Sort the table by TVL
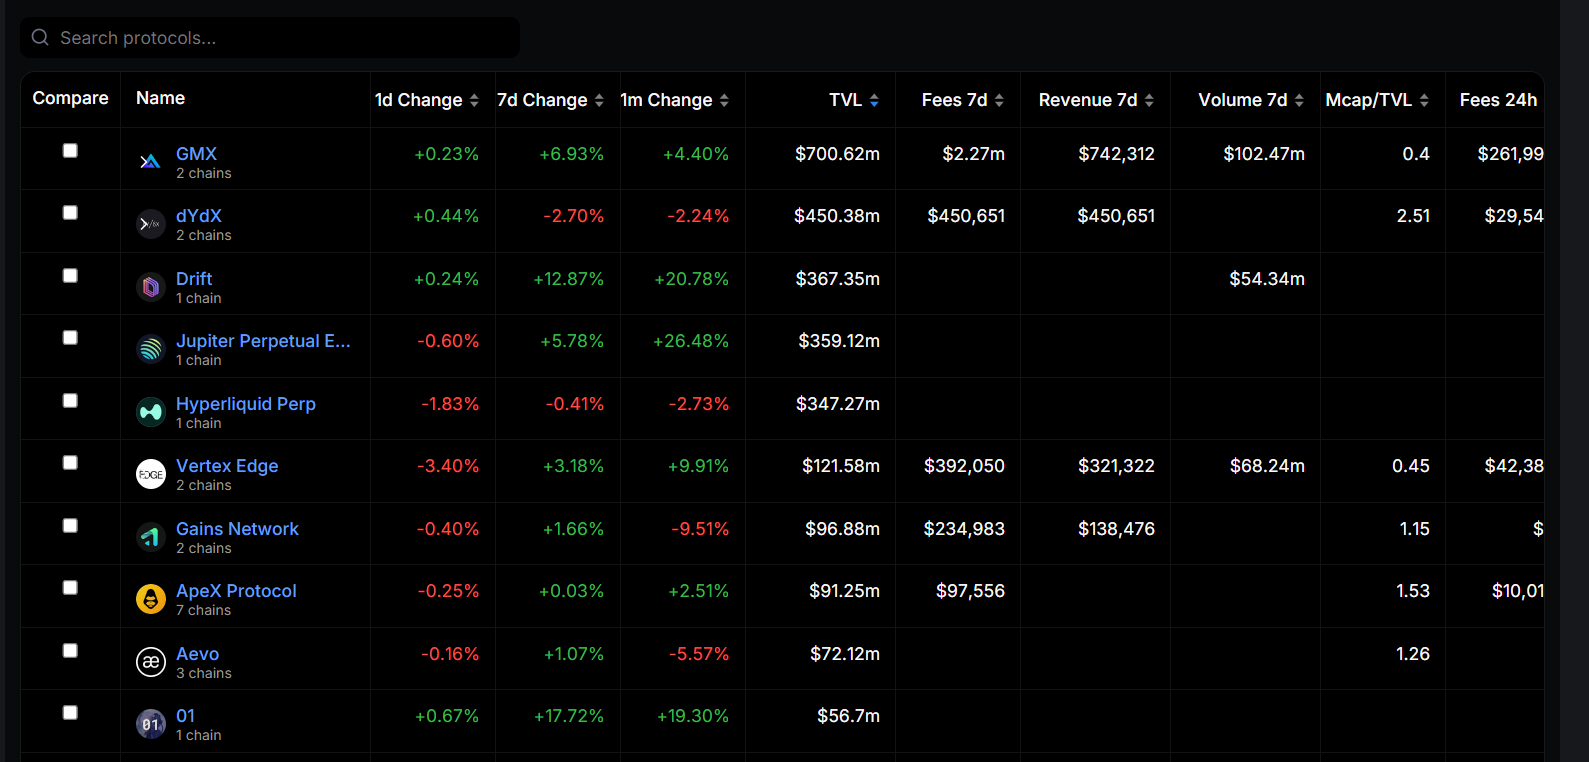The height and width of the screenshot is (762, 1589). 854,100
